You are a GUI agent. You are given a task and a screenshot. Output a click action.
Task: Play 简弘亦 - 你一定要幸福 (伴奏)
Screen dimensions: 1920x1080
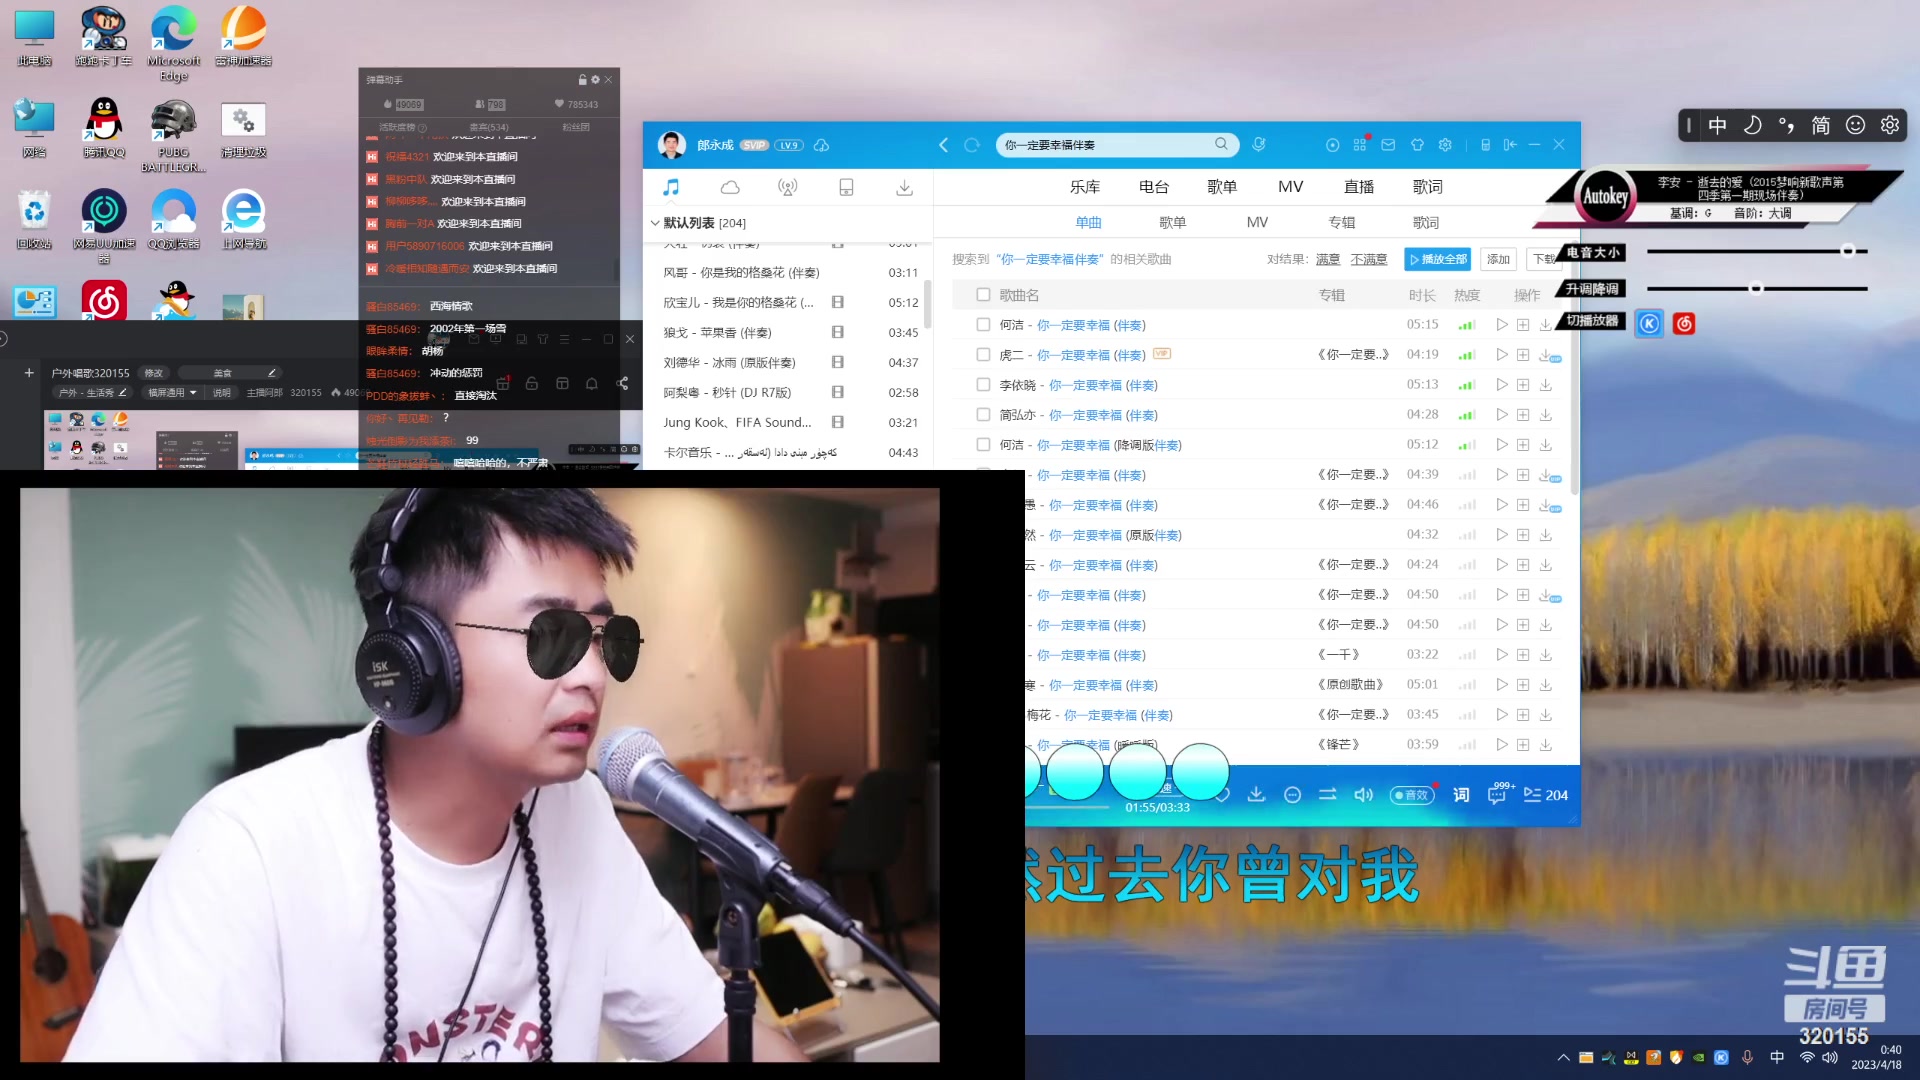pos(1502,415)
